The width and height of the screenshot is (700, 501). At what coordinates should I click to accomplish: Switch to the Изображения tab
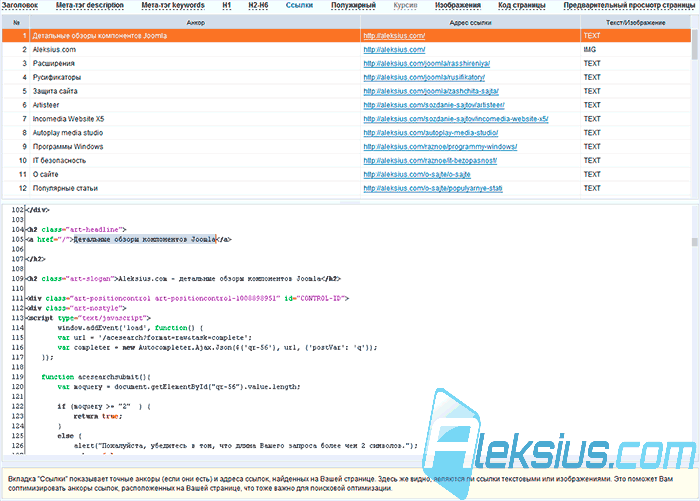coord(458,5)
